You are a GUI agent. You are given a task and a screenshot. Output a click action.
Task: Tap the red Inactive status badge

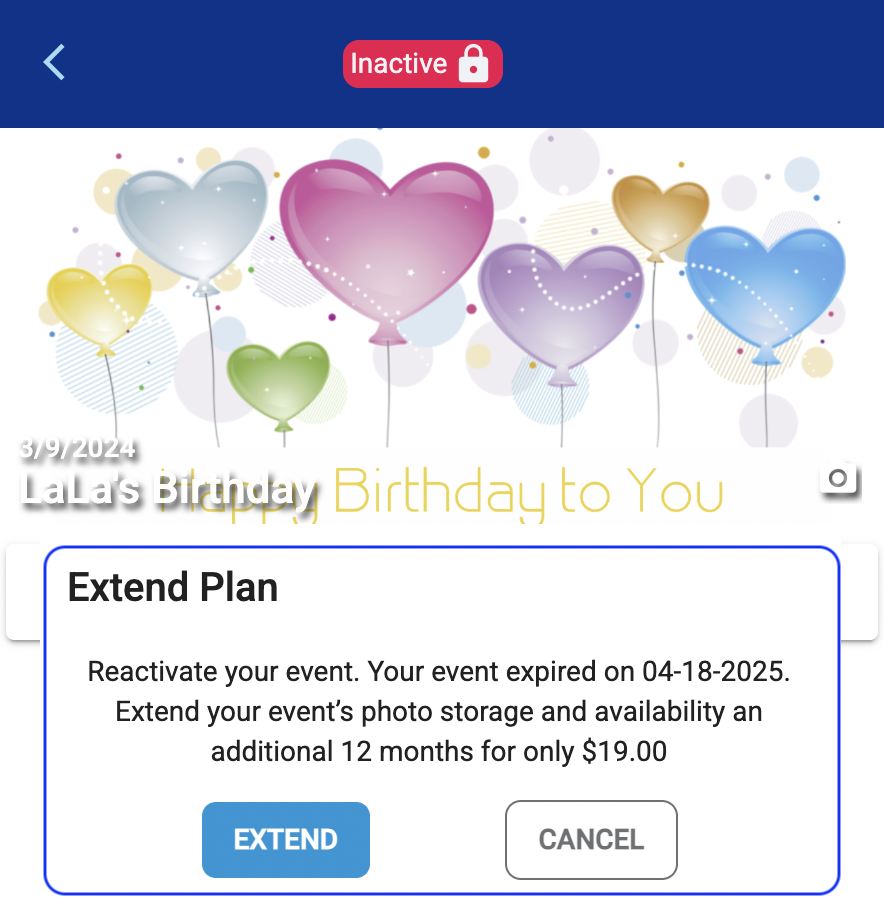pos(422,64)
